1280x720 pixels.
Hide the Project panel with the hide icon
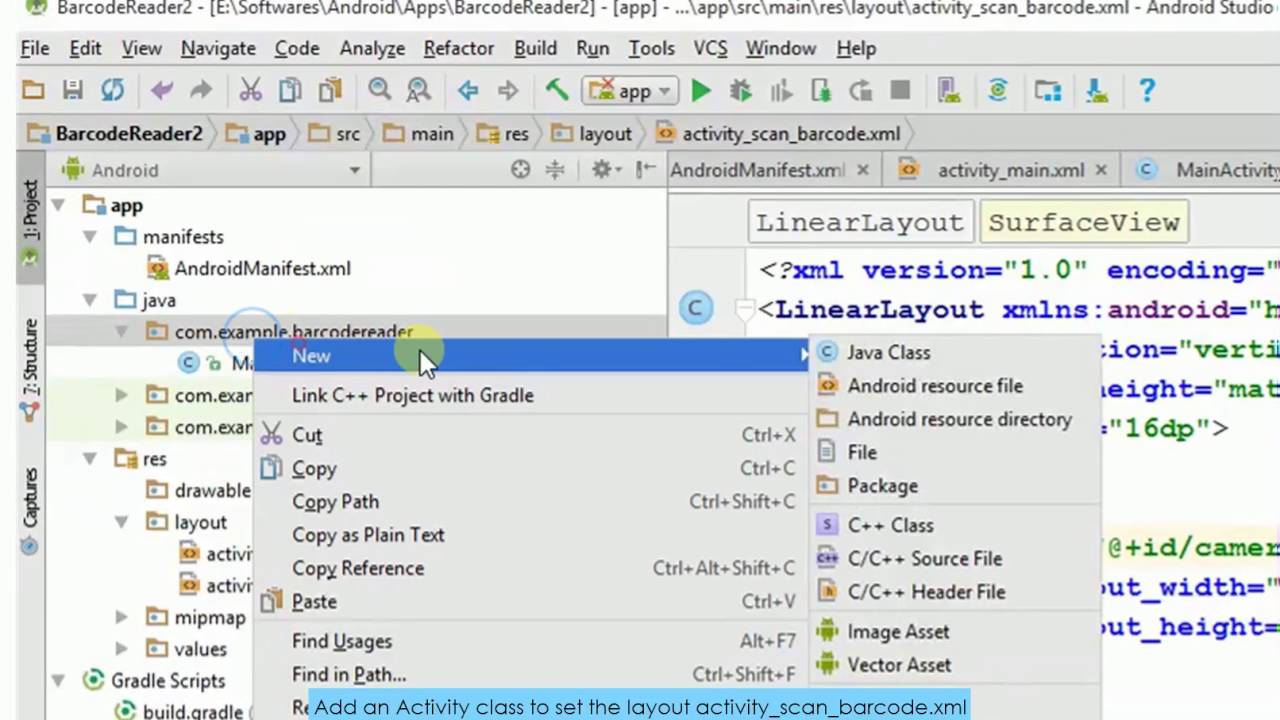(x=647, y=170)
